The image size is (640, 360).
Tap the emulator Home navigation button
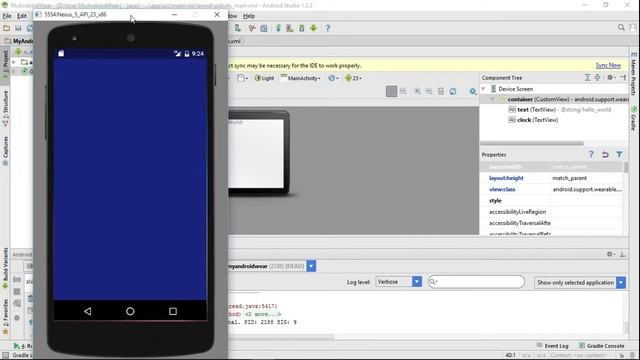[x=130, y=311]
